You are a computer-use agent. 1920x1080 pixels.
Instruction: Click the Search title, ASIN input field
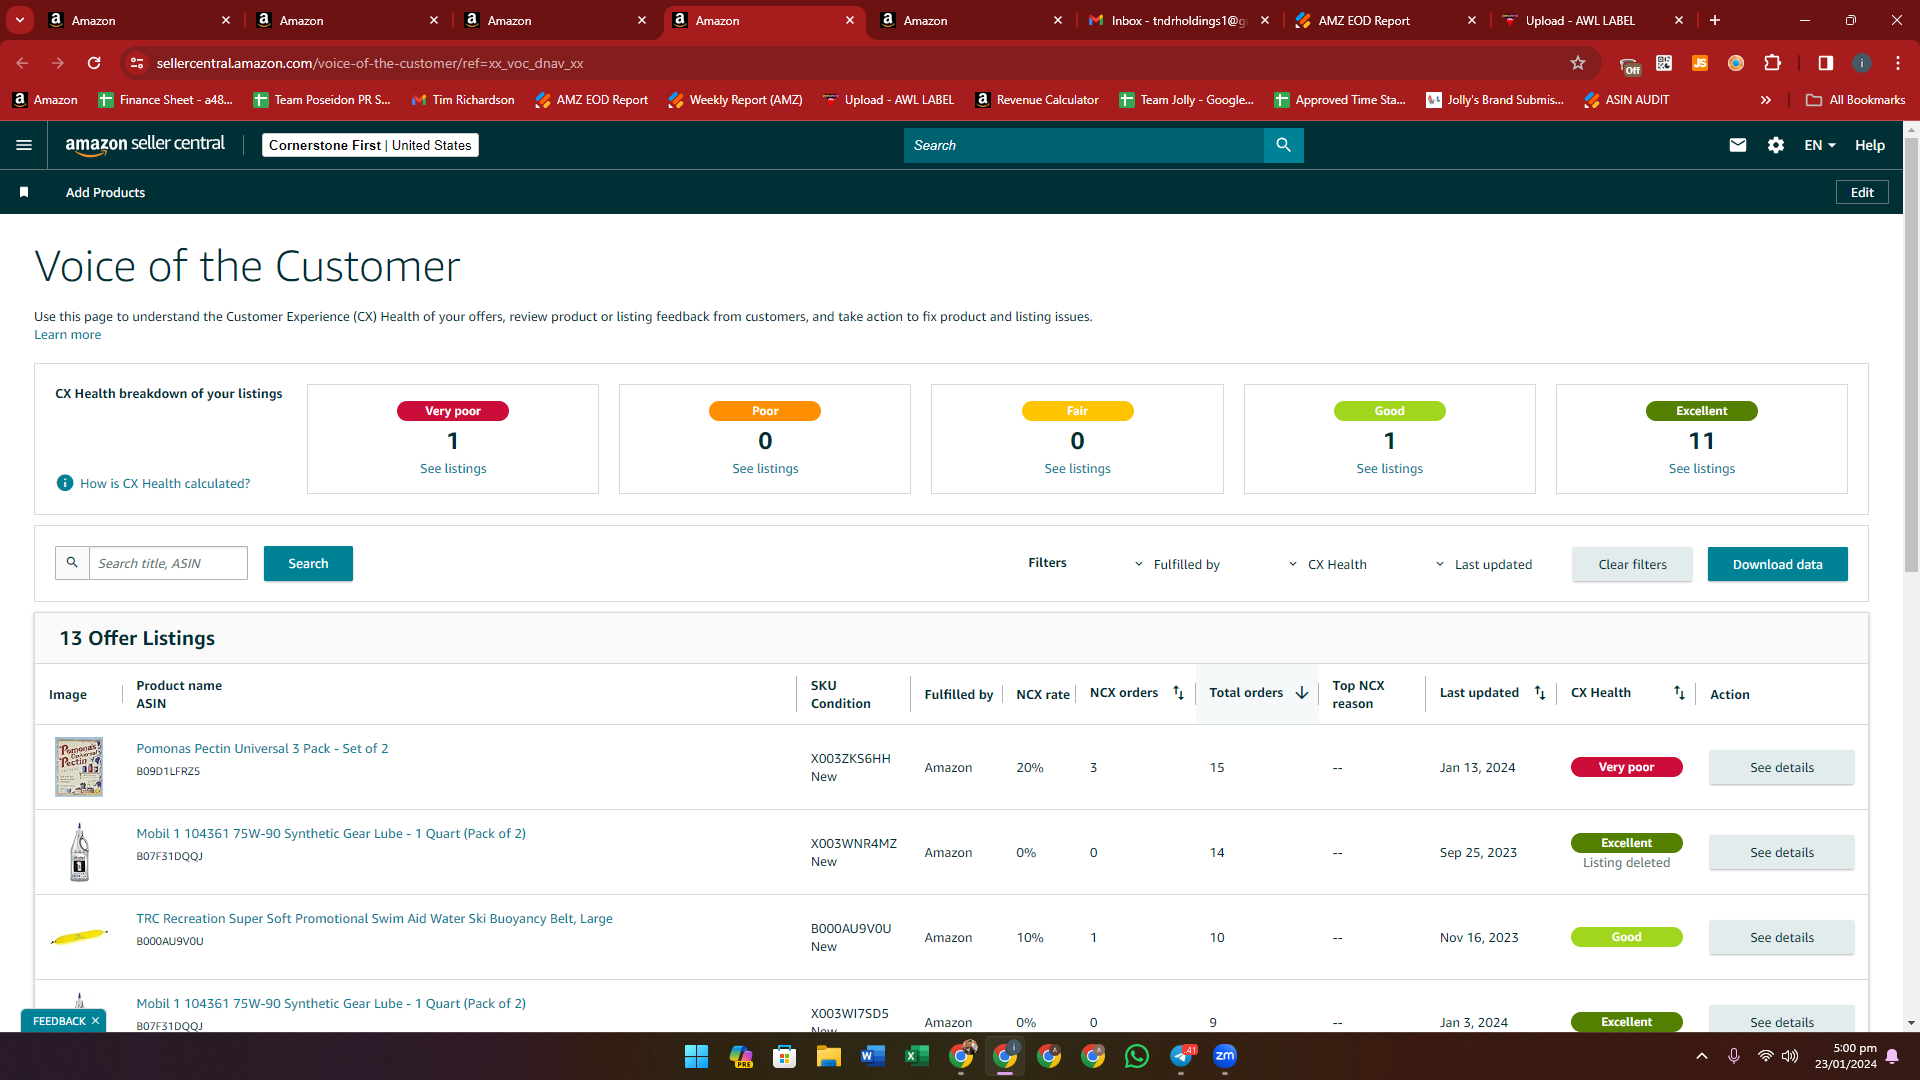(x=168, y=563)
